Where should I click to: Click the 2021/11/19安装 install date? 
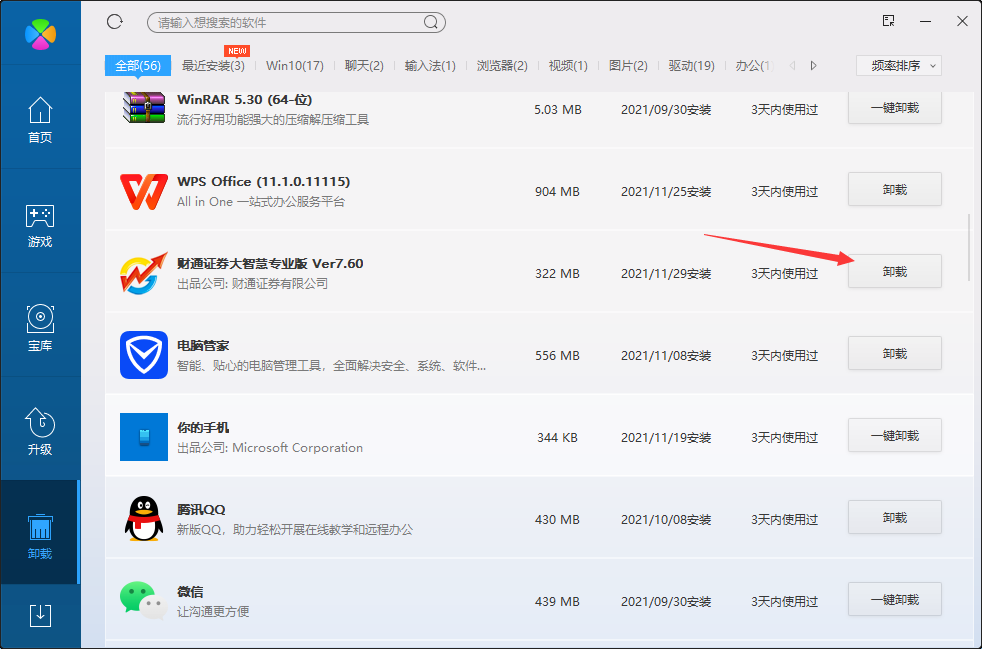[x=666, y=438]
